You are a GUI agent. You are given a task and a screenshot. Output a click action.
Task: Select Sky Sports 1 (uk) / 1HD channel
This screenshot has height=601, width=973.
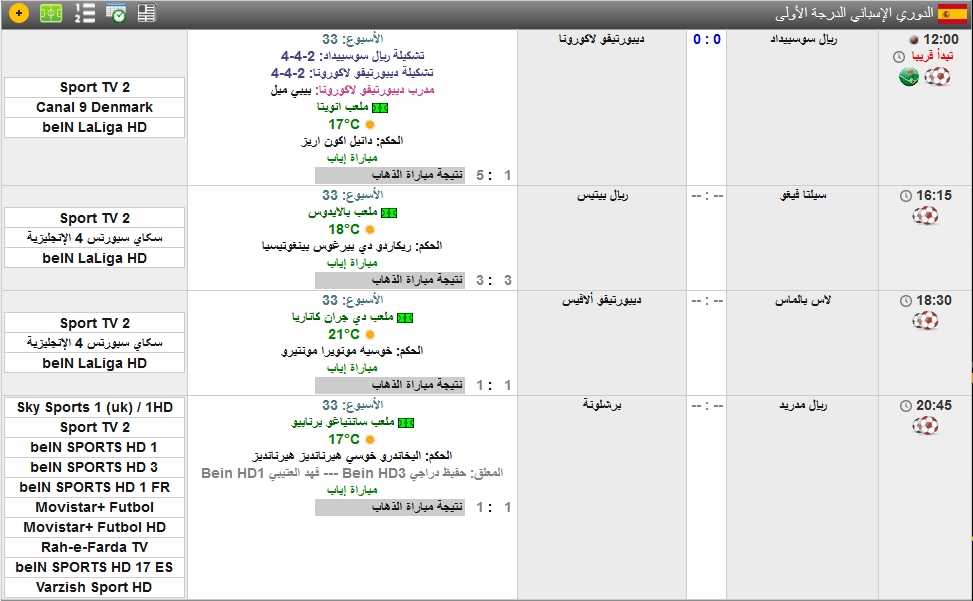94,407
